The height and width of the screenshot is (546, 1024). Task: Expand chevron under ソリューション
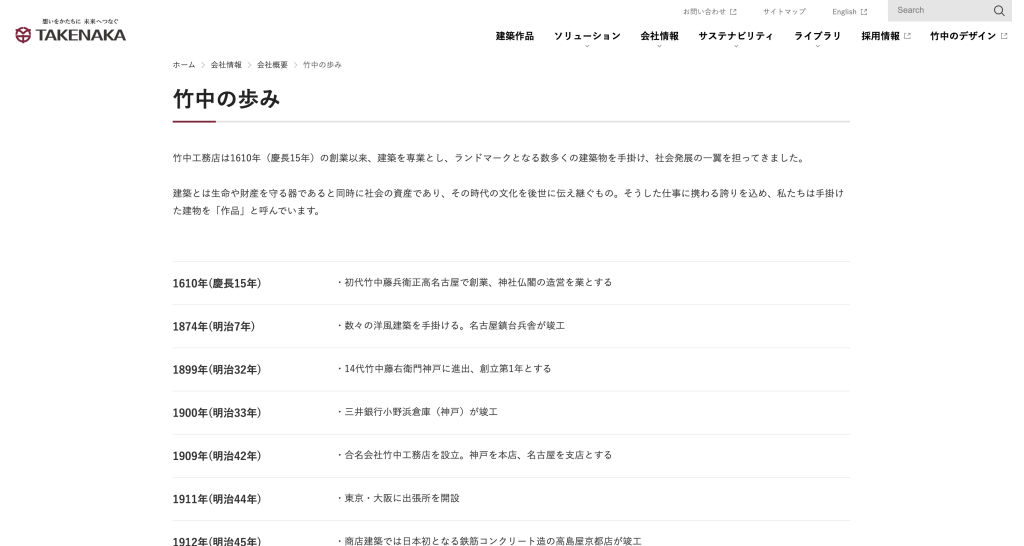(x=587, y=46)
